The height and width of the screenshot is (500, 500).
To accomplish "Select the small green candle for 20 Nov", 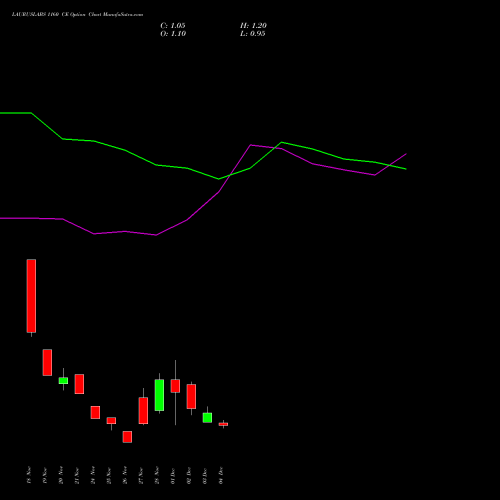I will 63,380.
